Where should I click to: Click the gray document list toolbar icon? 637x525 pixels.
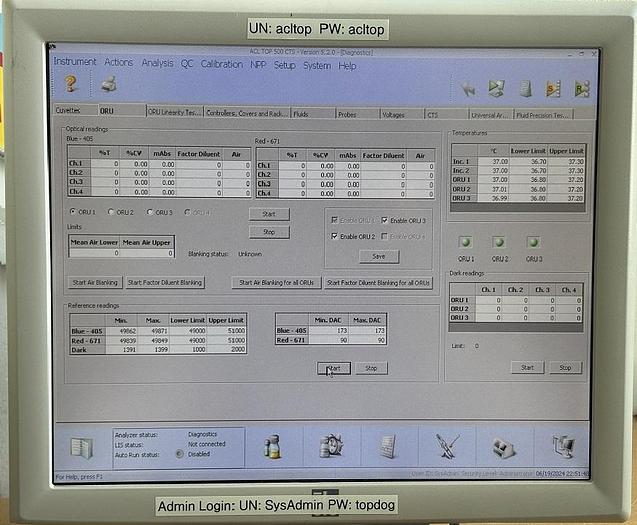pos(526,89)
